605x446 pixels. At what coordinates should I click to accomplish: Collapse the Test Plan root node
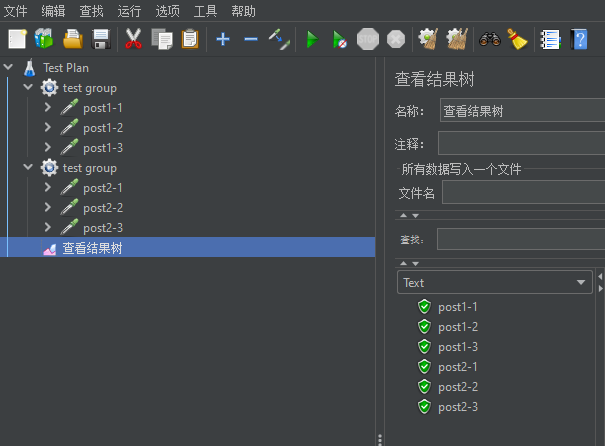(8, 67)
